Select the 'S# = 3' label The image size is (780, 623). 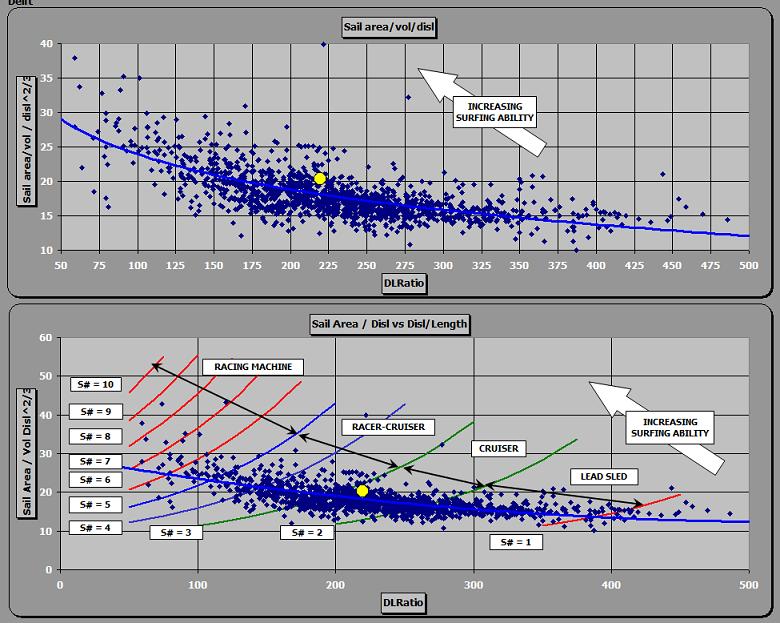pos(176,532)
